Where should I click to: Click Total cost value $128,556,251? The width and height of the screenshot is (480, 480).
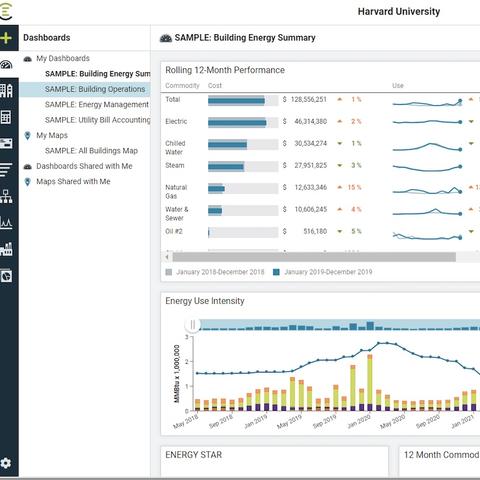(x=305, y=99)
